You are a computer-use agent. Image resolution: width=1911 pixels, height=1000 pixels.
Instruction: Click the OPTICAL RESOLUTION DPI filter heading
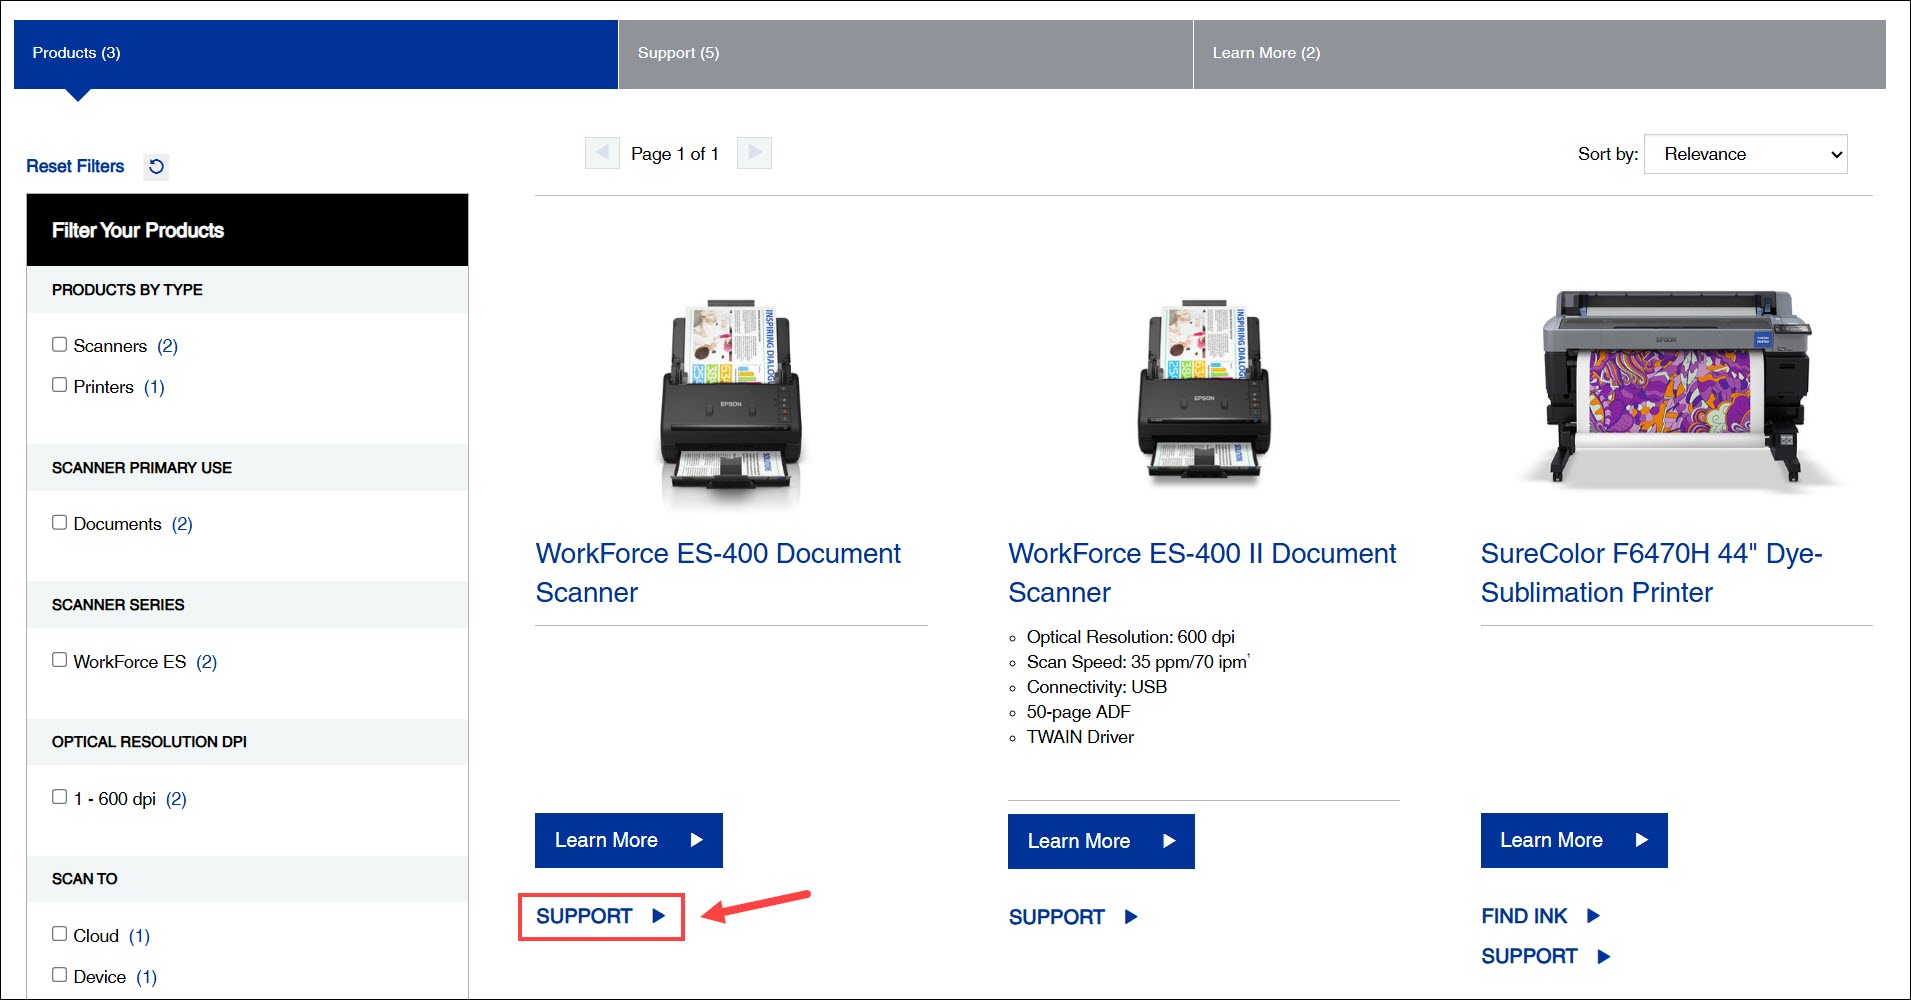coord(149,742)
